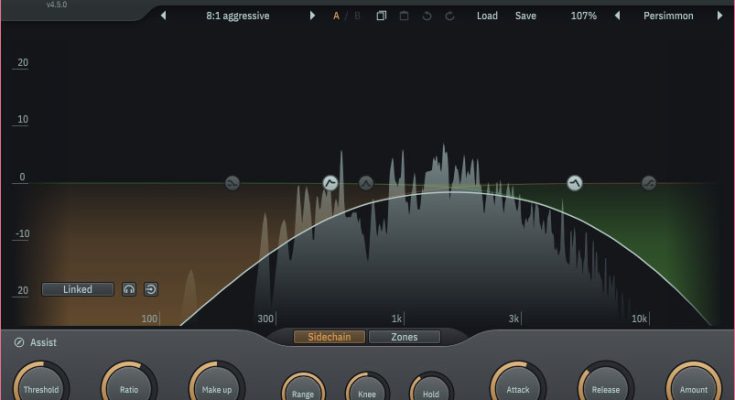Go to next preset with right arrow
The width and height of the screenshot is (735, 400).
click(312, 16)
